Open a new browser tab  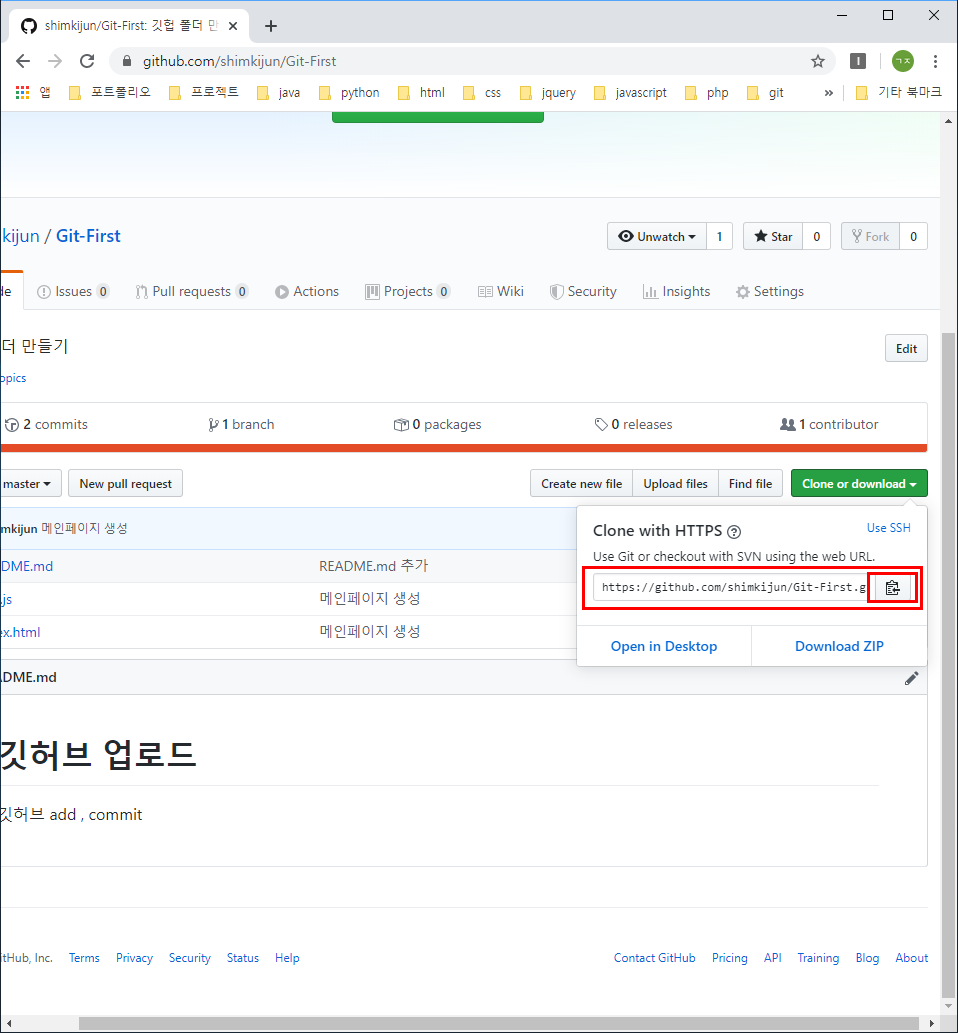click(271, 26)
